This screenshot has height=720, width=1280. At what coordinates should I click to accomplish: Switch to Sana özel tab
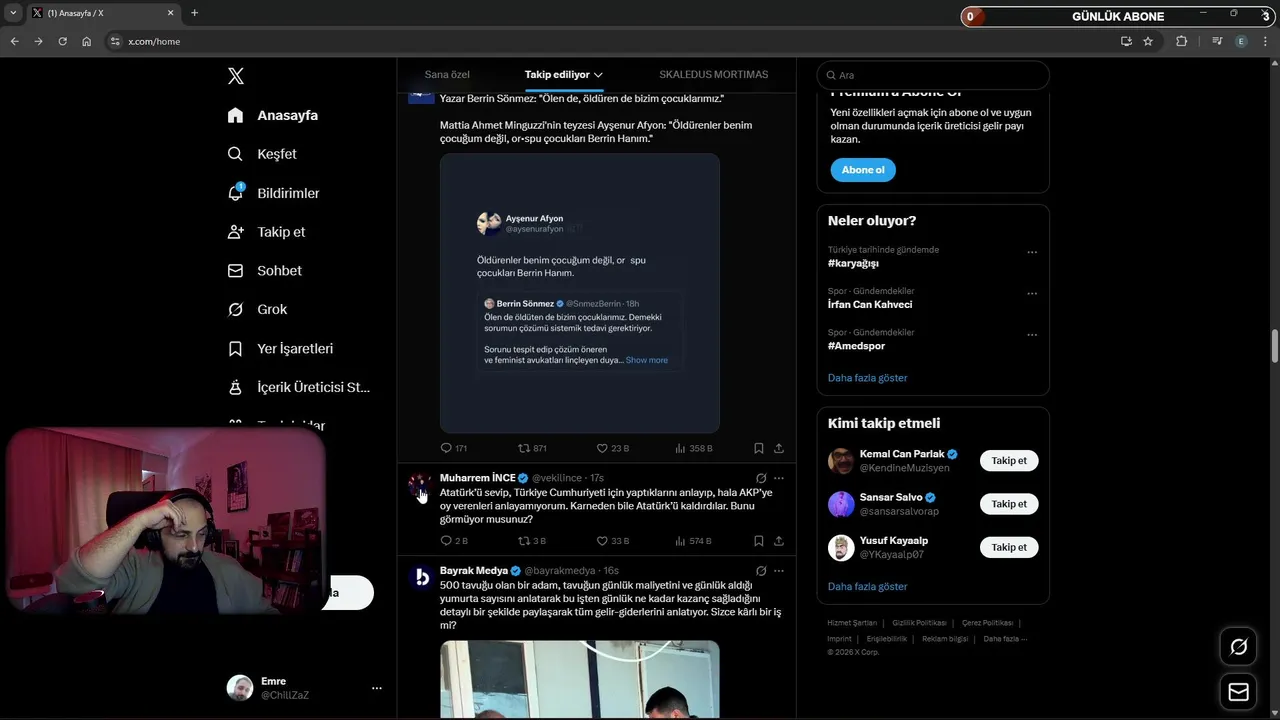447,75
